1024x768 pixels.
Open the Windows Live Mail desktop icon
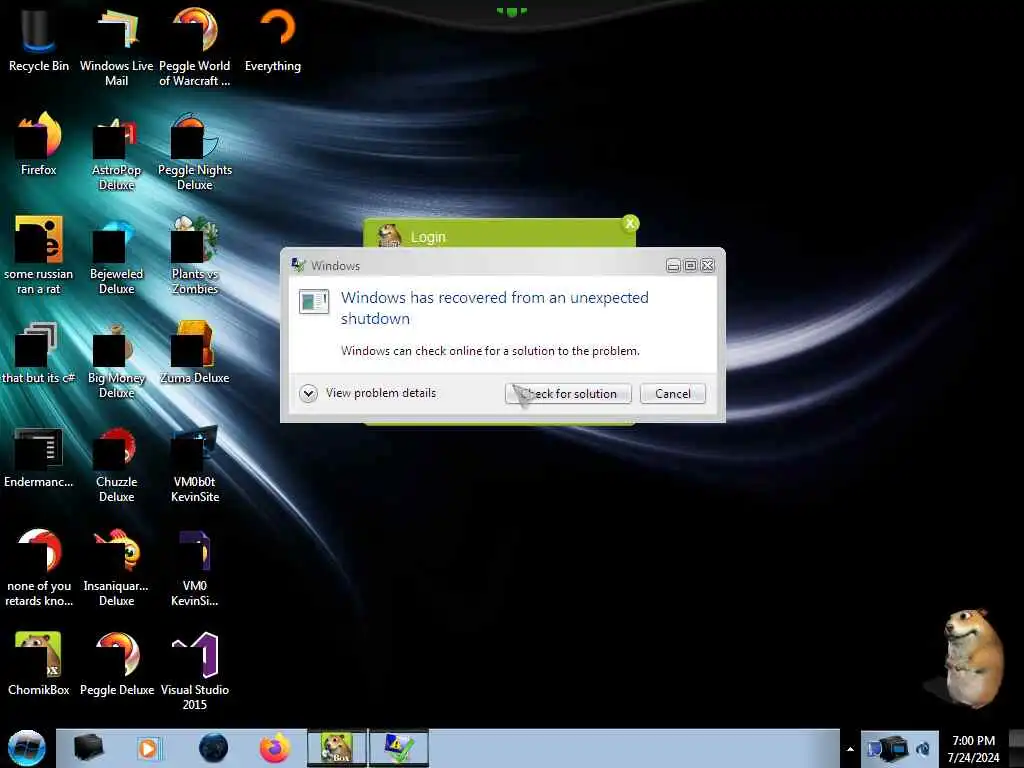(x=116, y=47)
